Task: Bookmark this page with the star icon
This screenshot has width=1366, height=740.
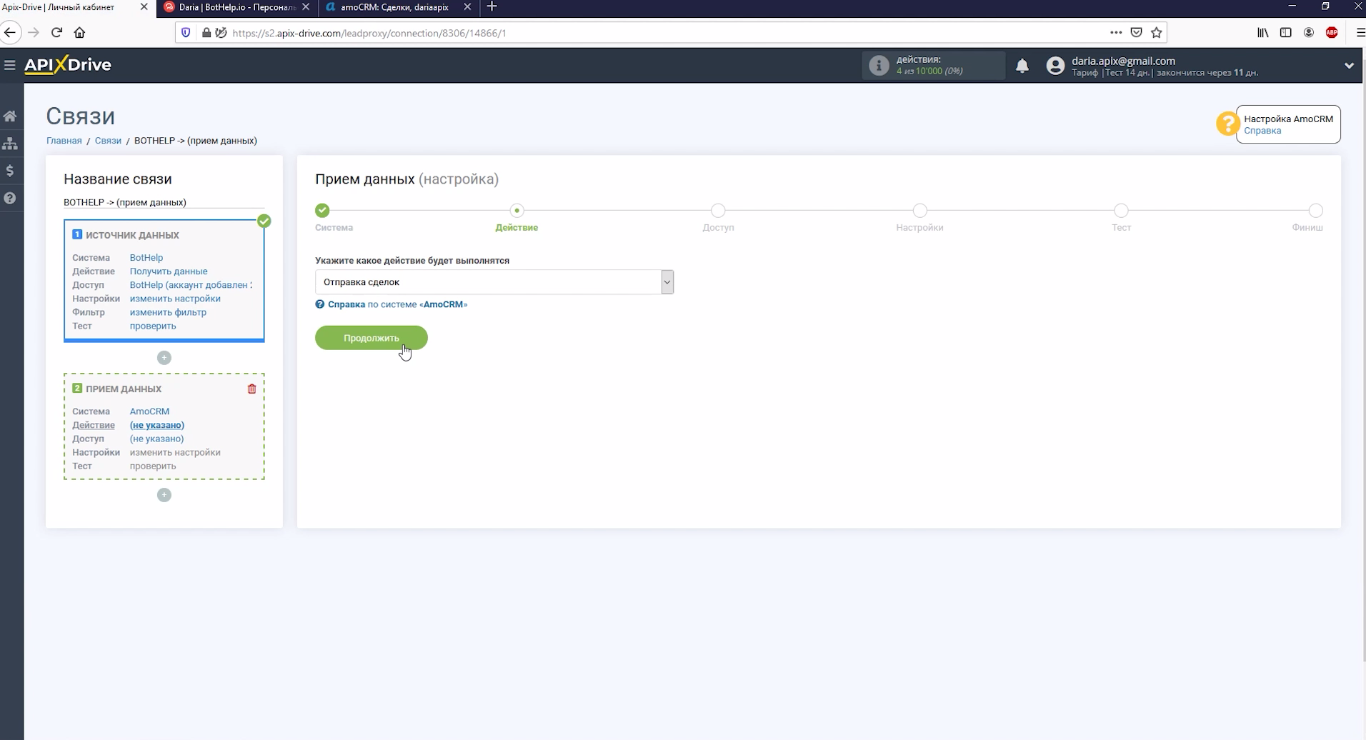Action: [x=1156, y=32]
